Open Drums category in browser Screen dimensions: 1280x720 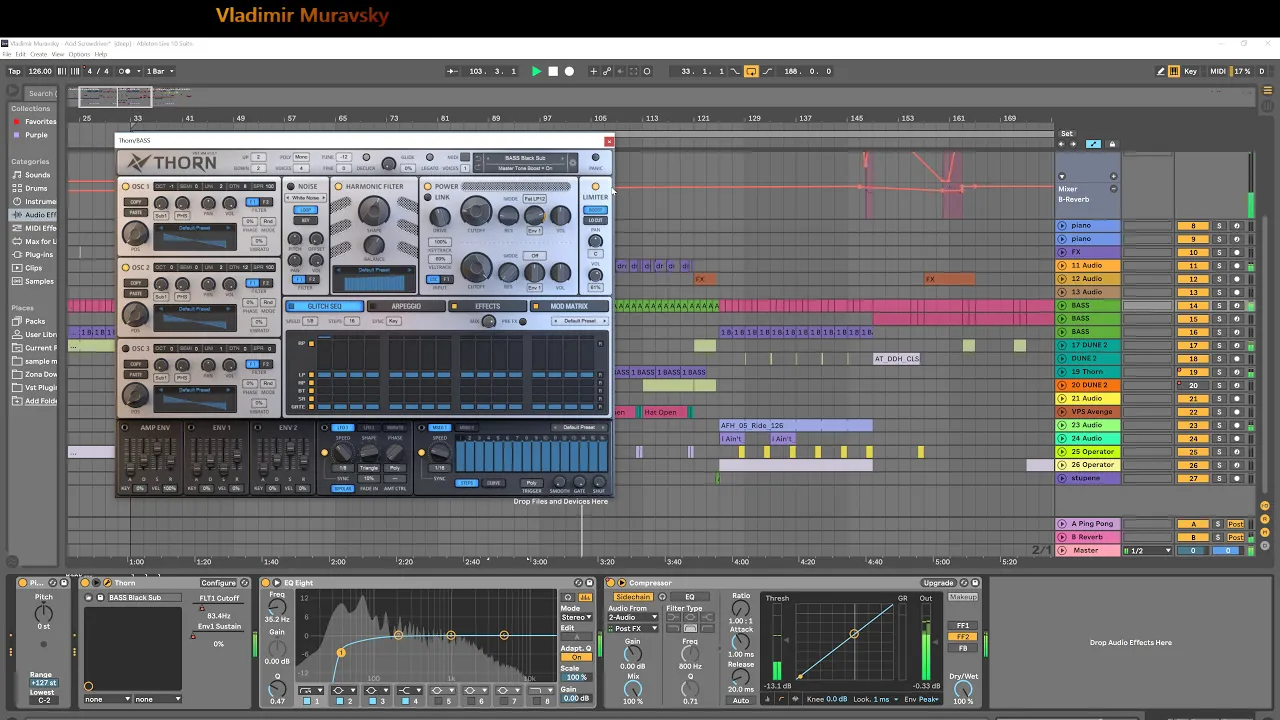(36, 188)
